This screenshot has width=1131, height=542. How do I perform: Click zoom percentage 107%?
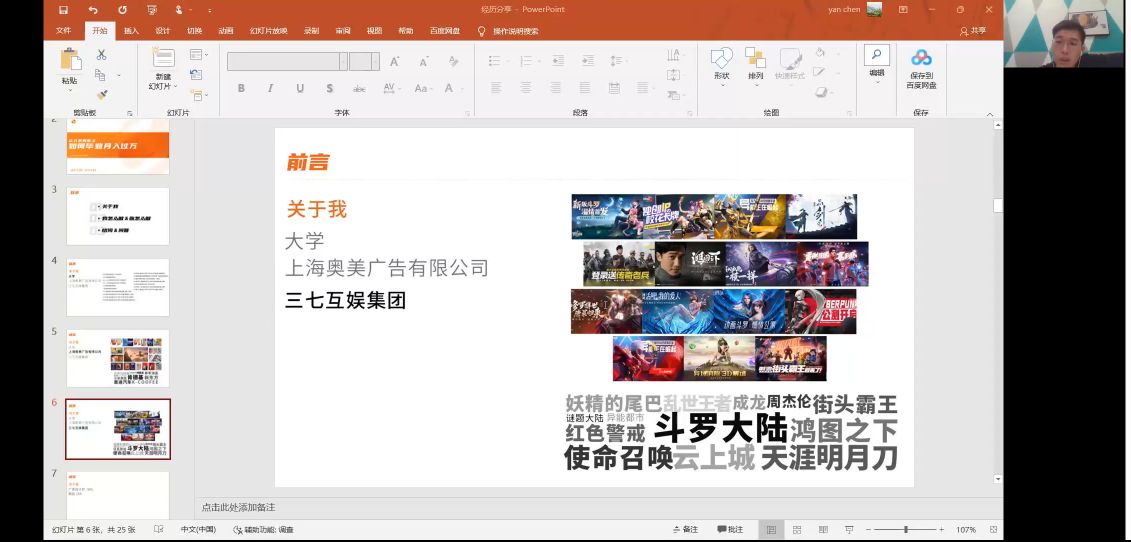point(966,530)
